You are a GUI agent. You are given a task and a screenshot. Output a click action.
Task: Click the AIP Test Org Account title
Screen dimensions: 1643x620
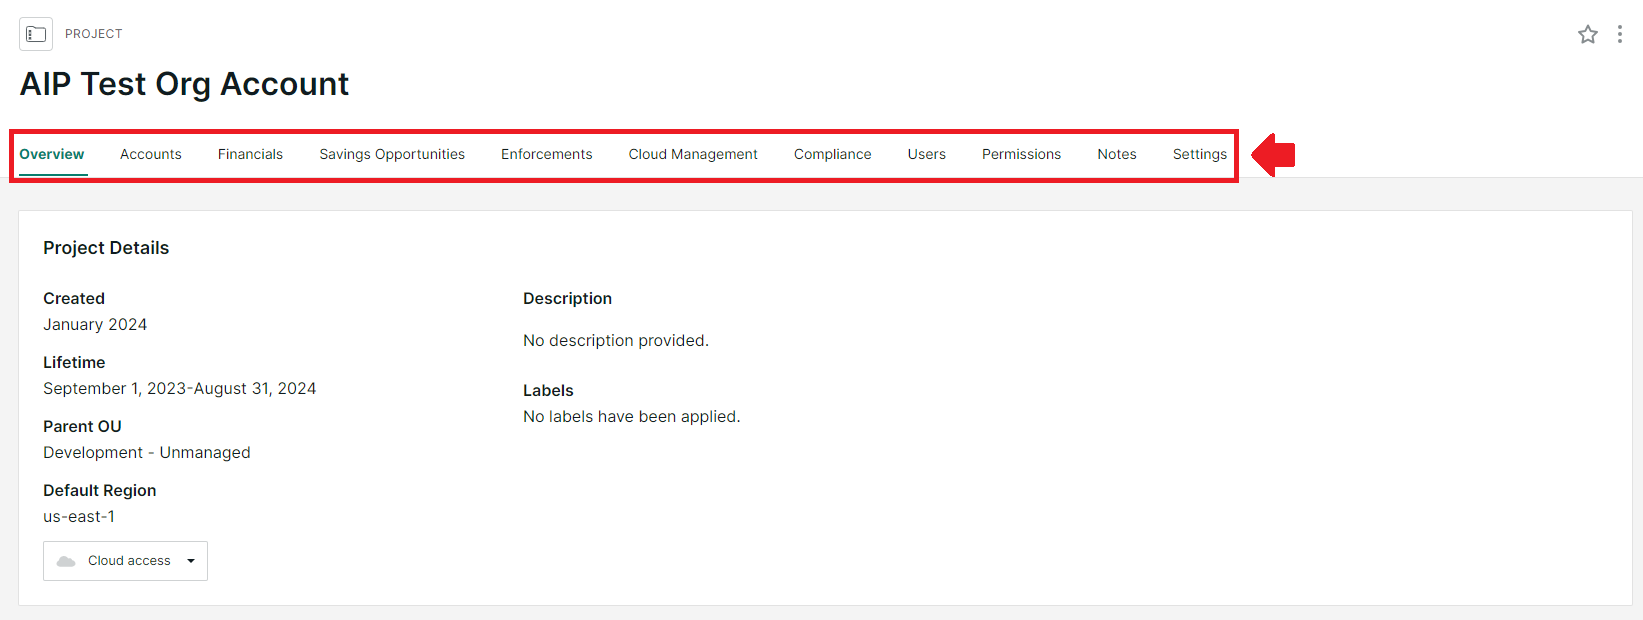click(x=184, y=84)
